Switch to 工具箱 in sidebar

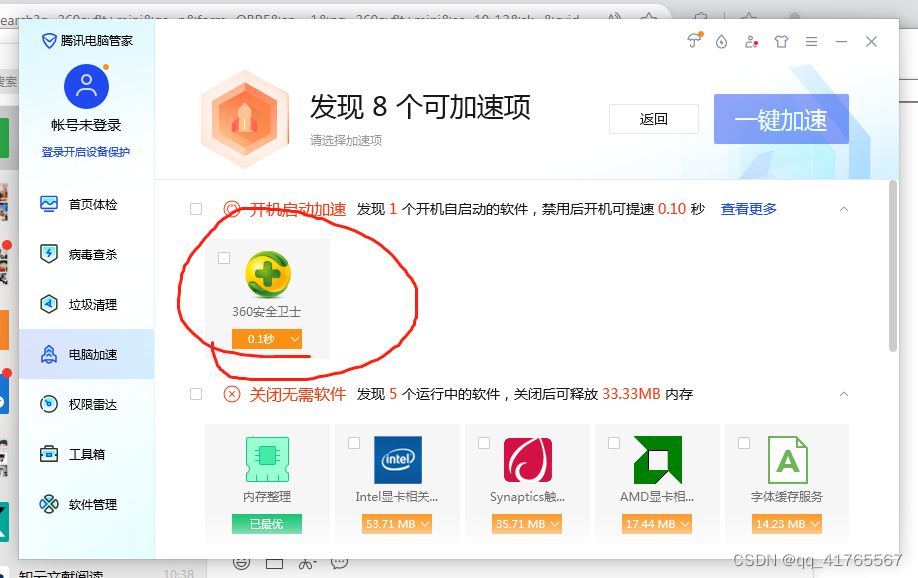tap(87, 454)
